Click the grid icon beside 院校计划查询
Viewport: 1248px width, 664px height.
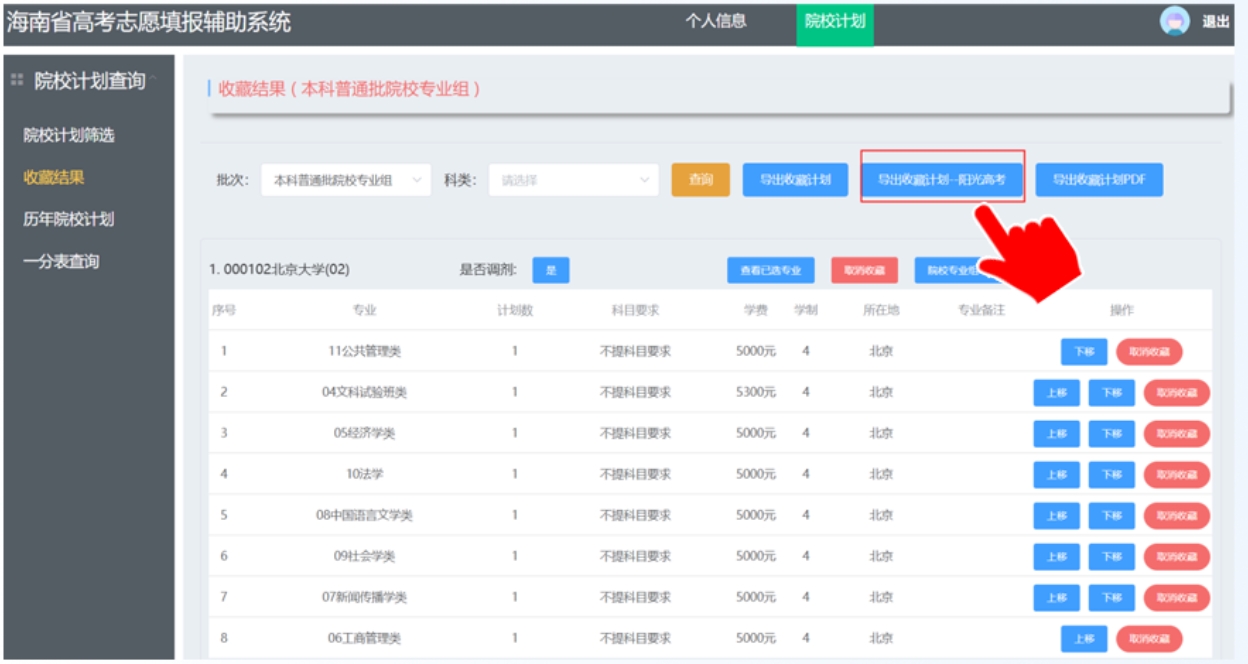[x=17, y=80]
